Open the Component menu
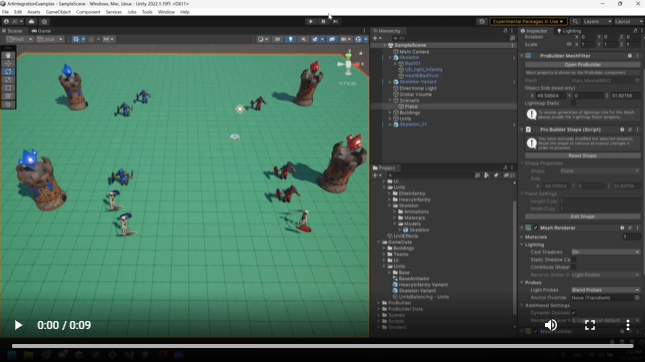This screenshot has height=362, width=645. tap(88, 12)
